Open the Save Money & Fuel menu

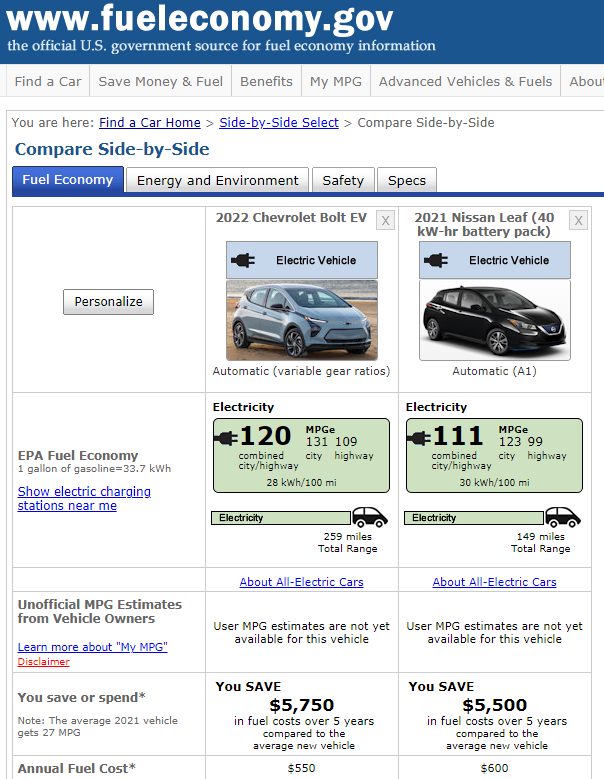click(160, 81)
